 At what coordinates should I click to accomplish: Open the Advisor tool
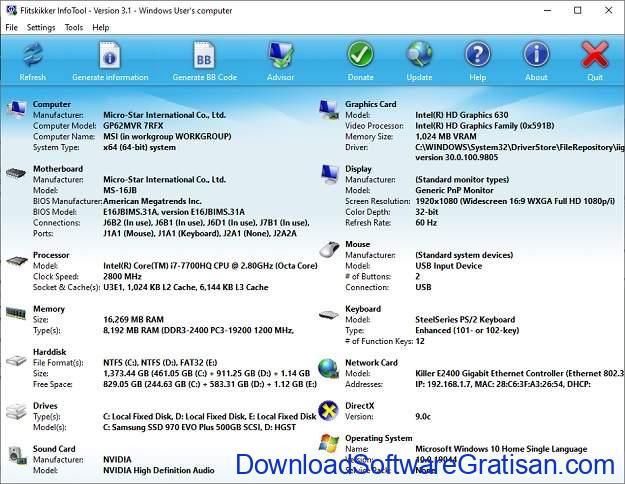point(281,55)
